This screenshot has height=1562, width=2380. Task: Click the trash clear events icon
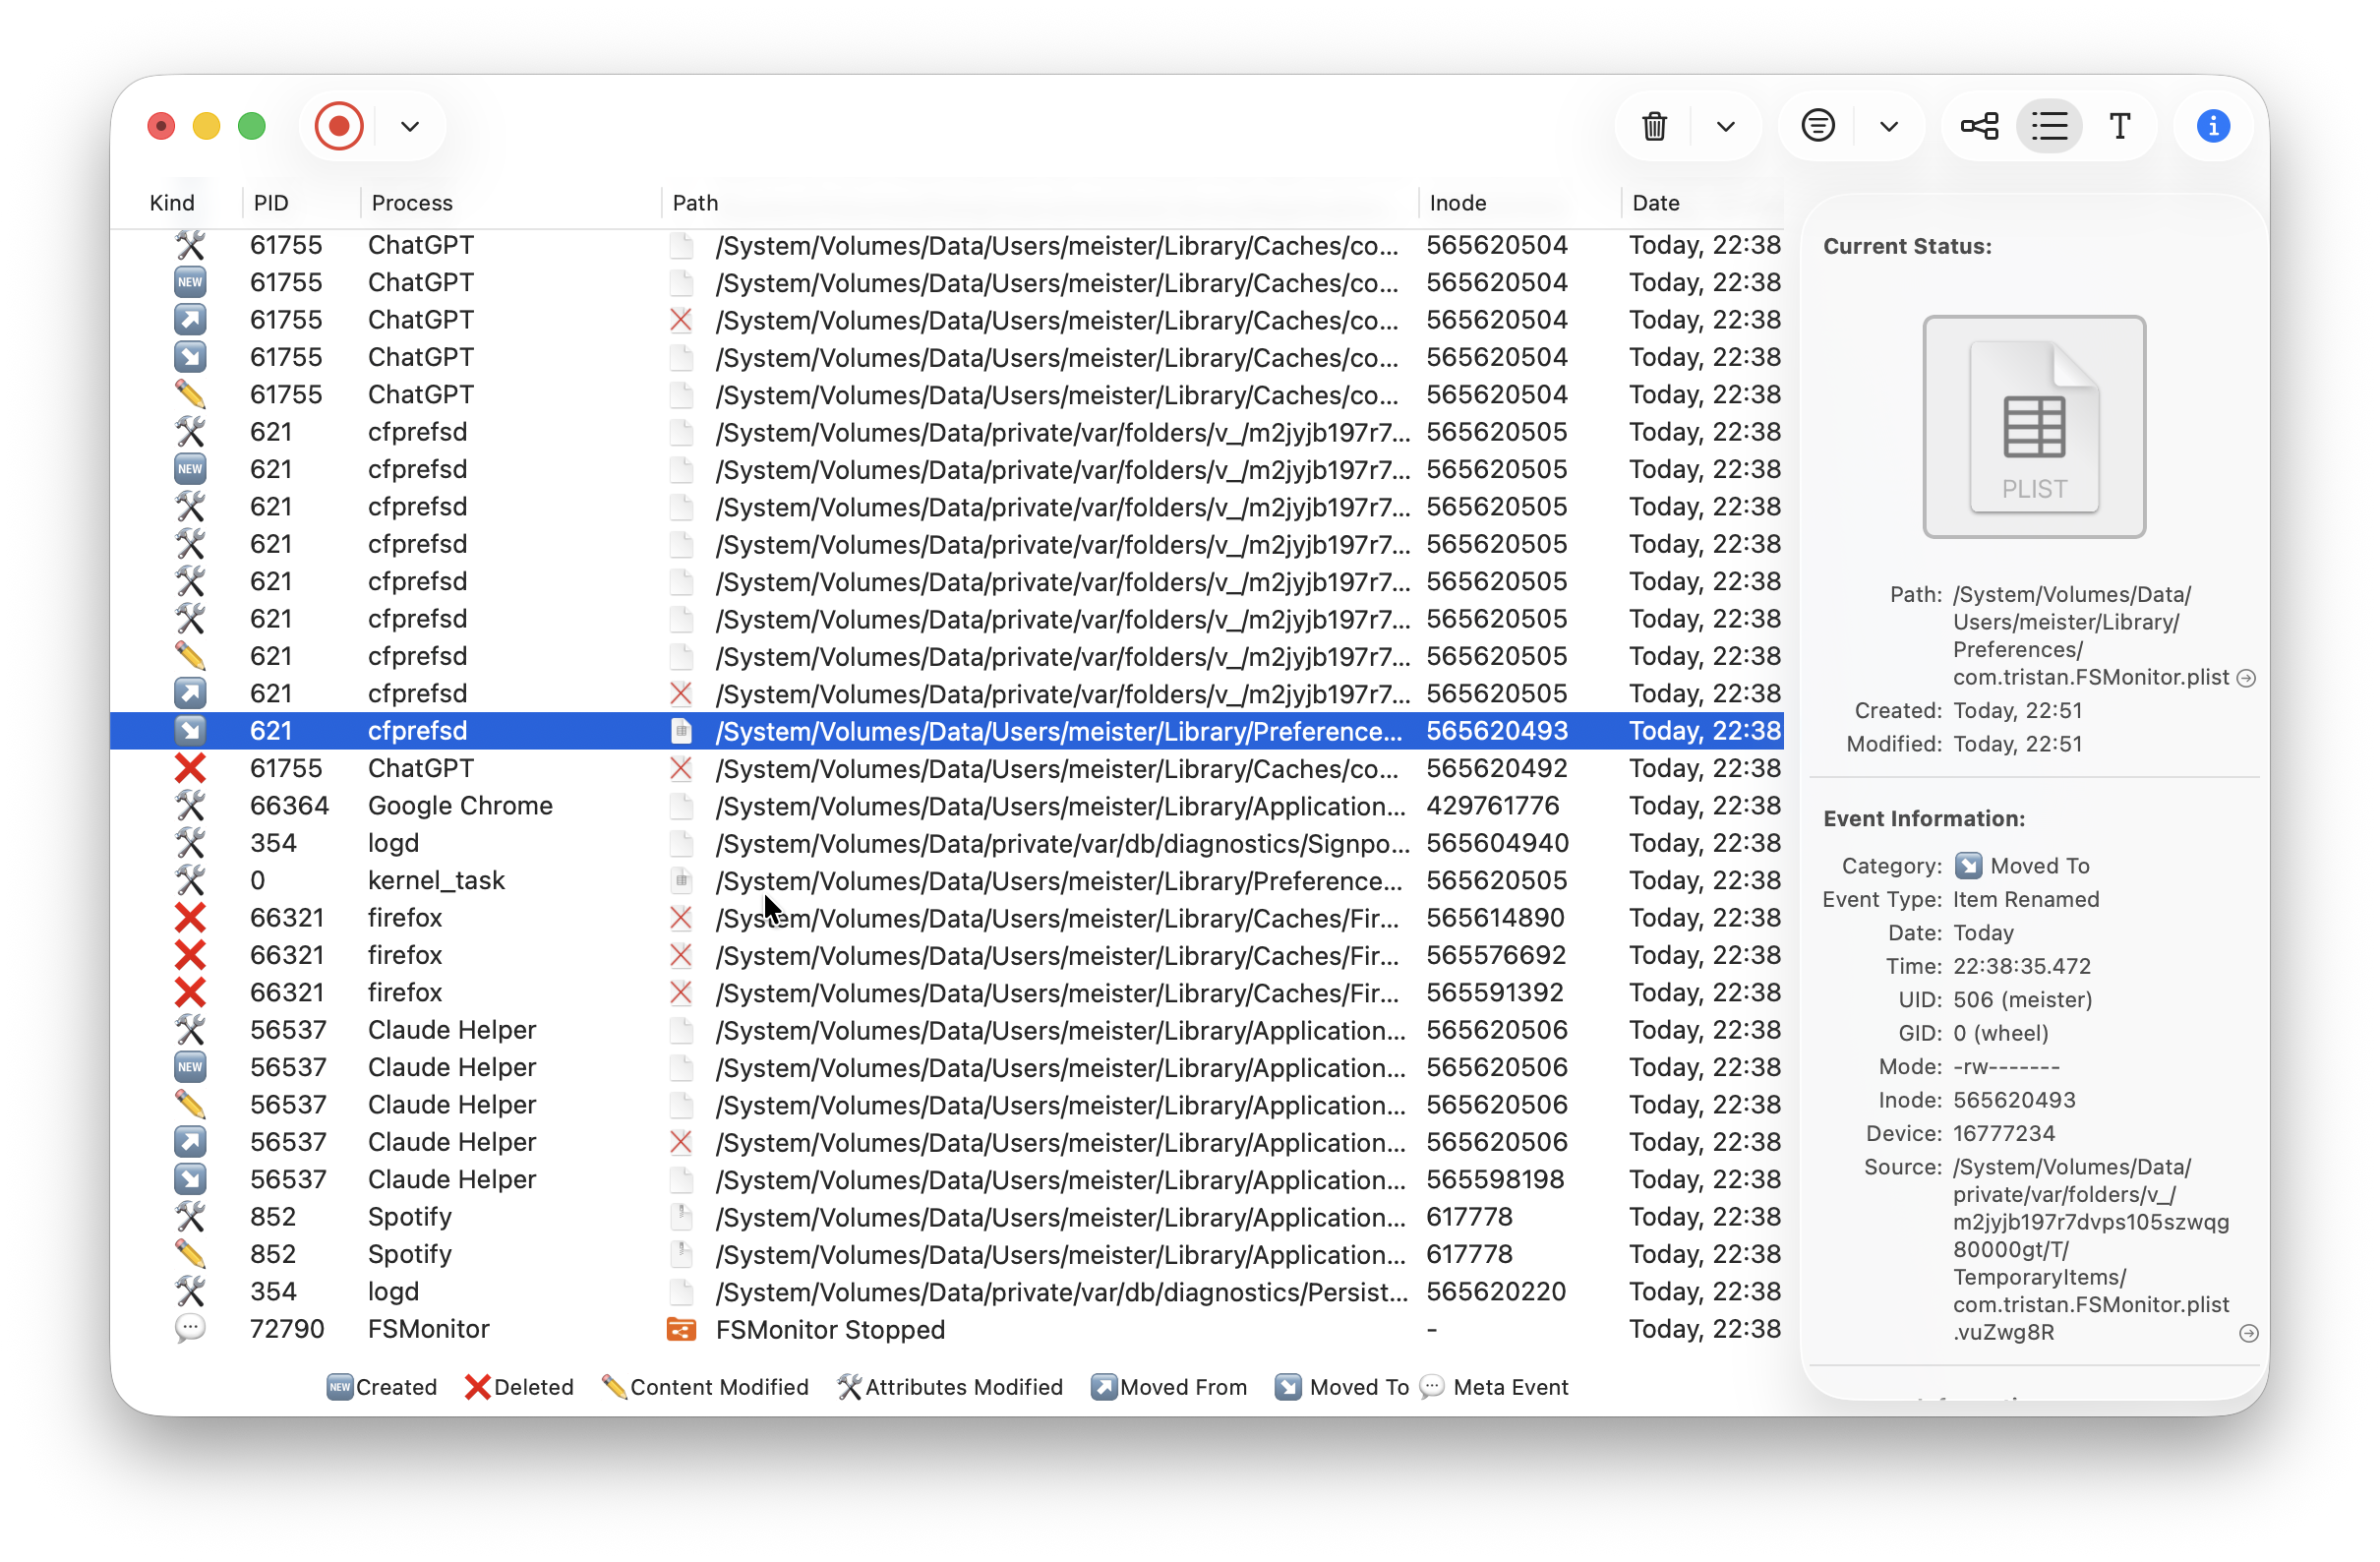1655,127
